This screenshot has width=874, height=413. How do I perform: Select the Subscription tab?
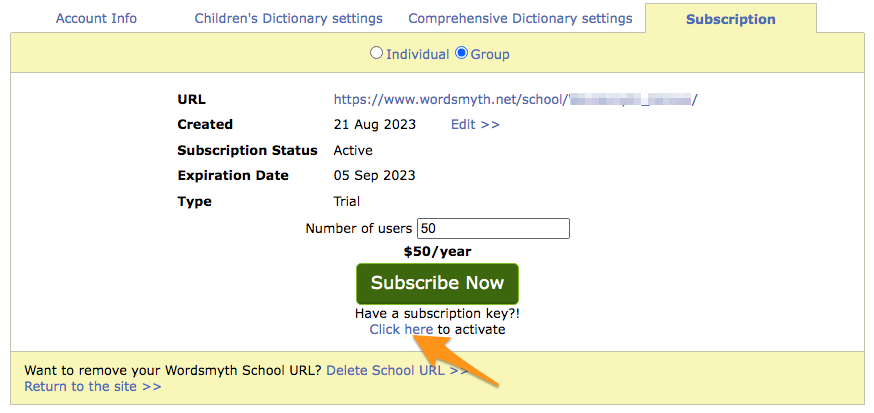(730, 19)
